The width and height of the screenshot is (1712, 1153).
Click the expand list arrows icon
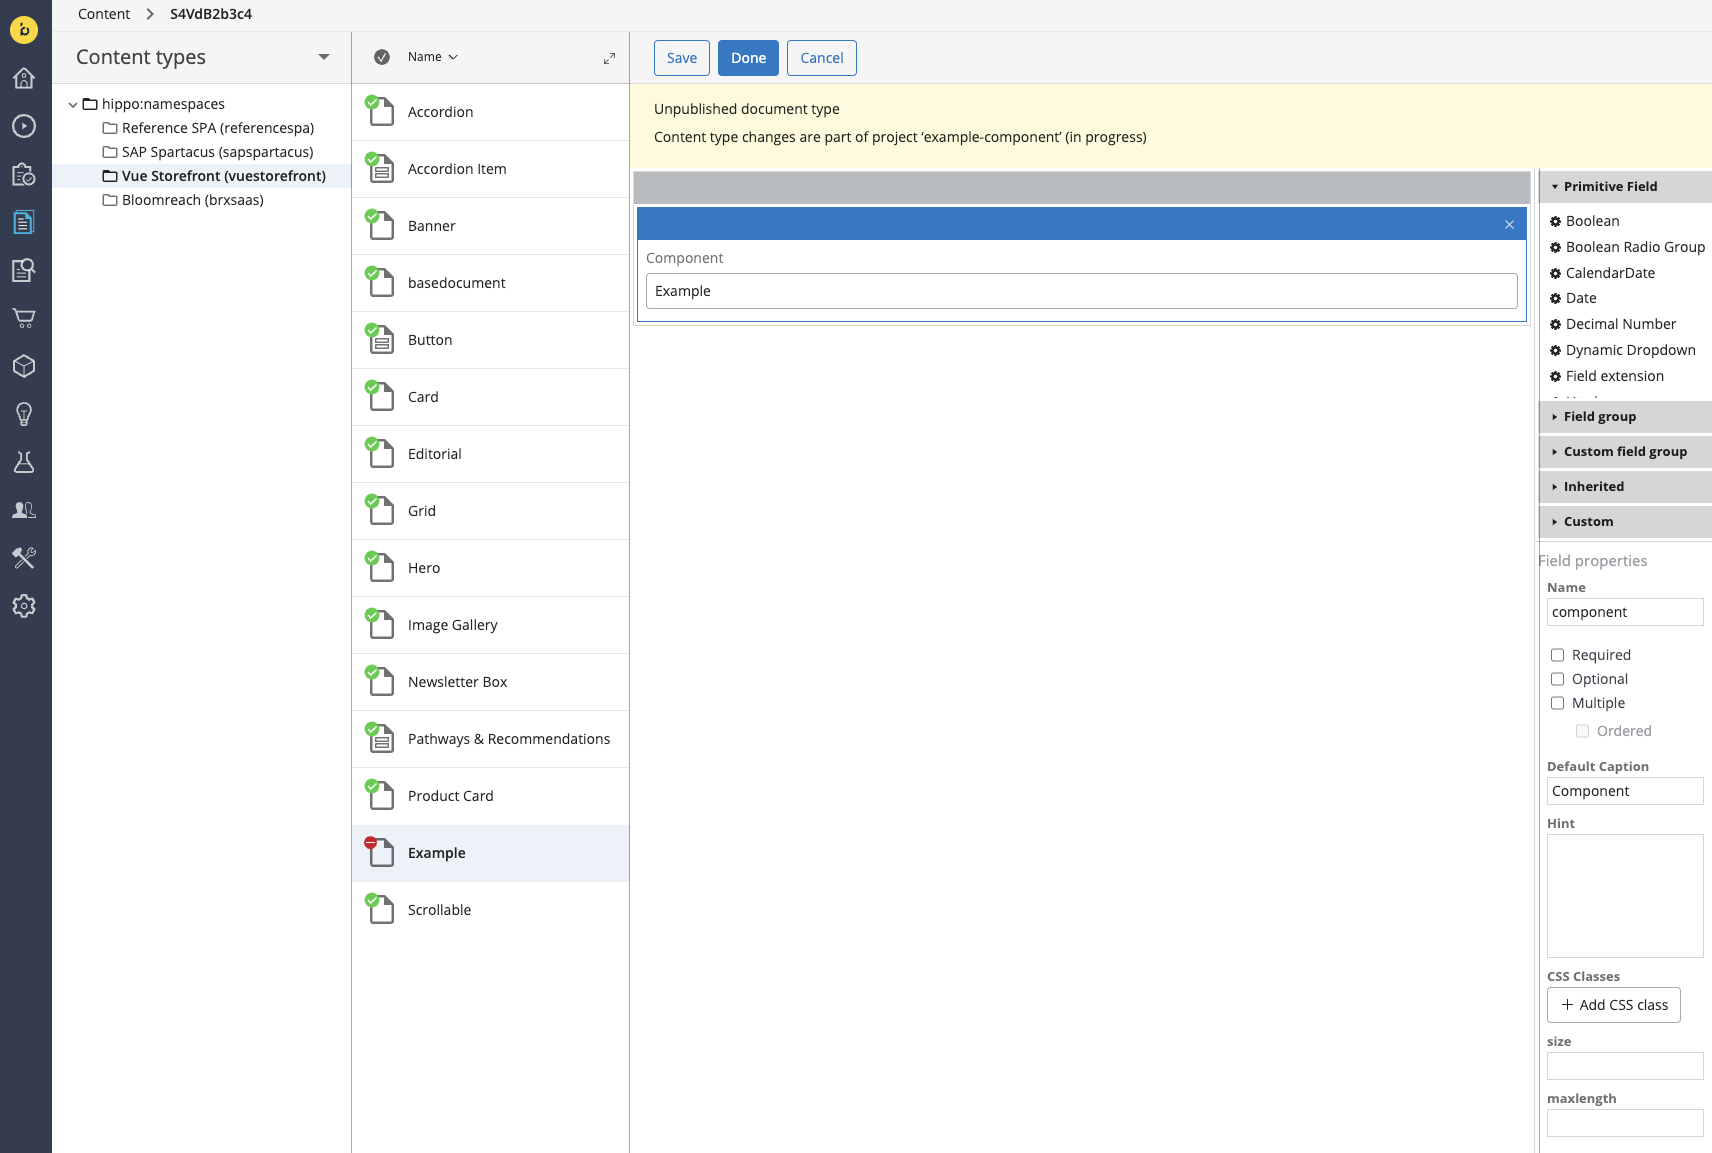coord(609,59)
